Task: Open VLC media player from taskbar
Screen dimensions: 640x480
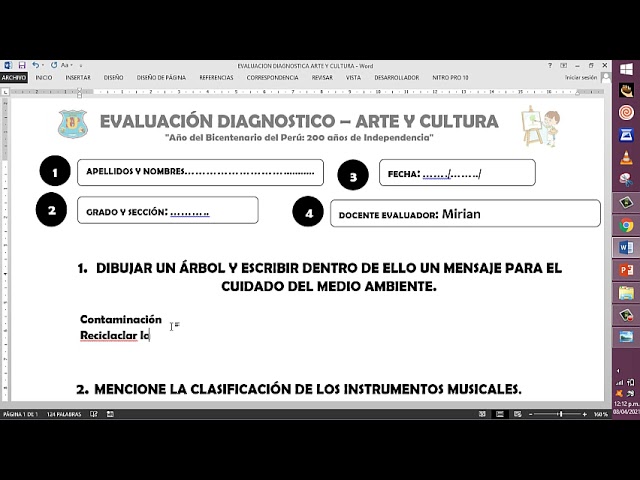Action: [626, 157]
